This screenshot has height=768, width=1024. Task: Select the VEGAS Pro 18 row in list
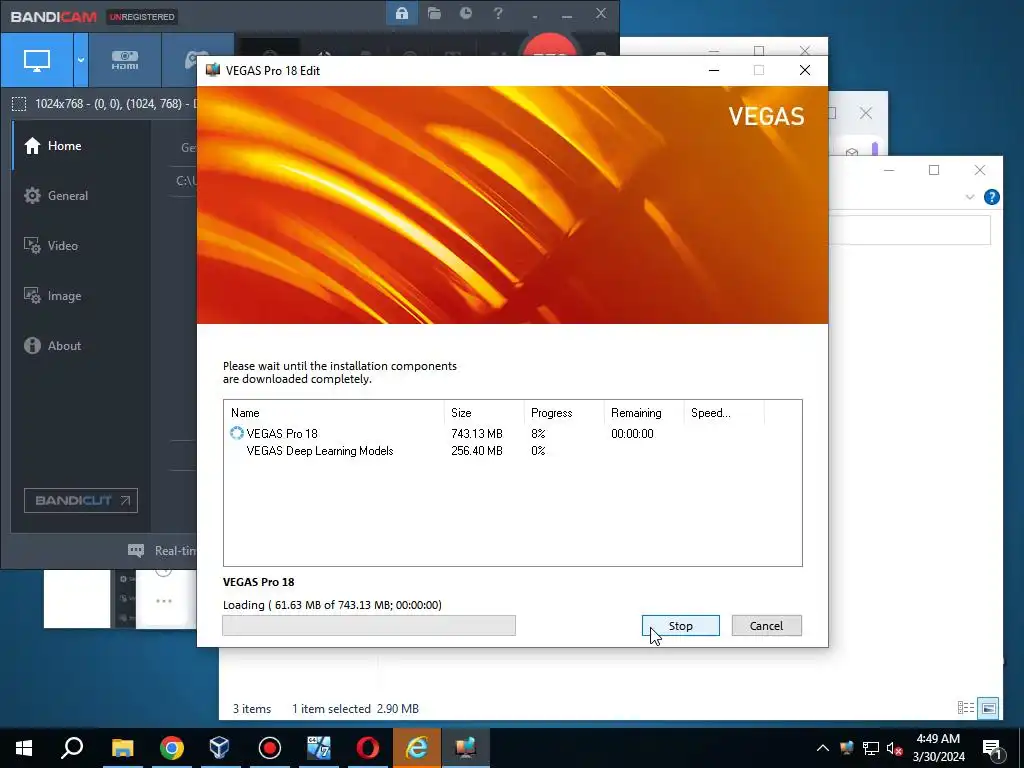point(512,434)
